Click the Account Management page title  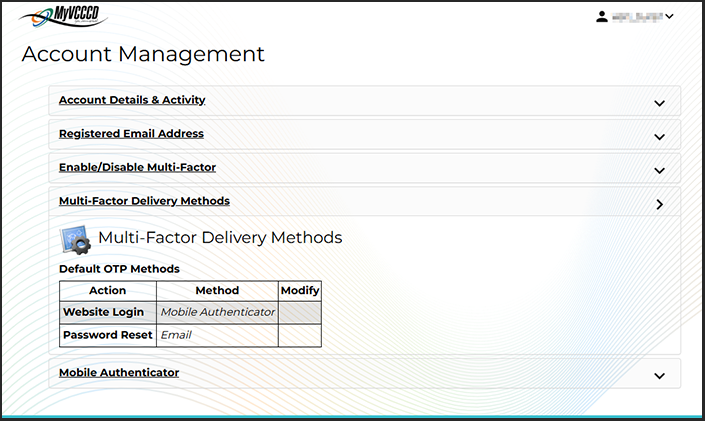click(x=143, y=54)
